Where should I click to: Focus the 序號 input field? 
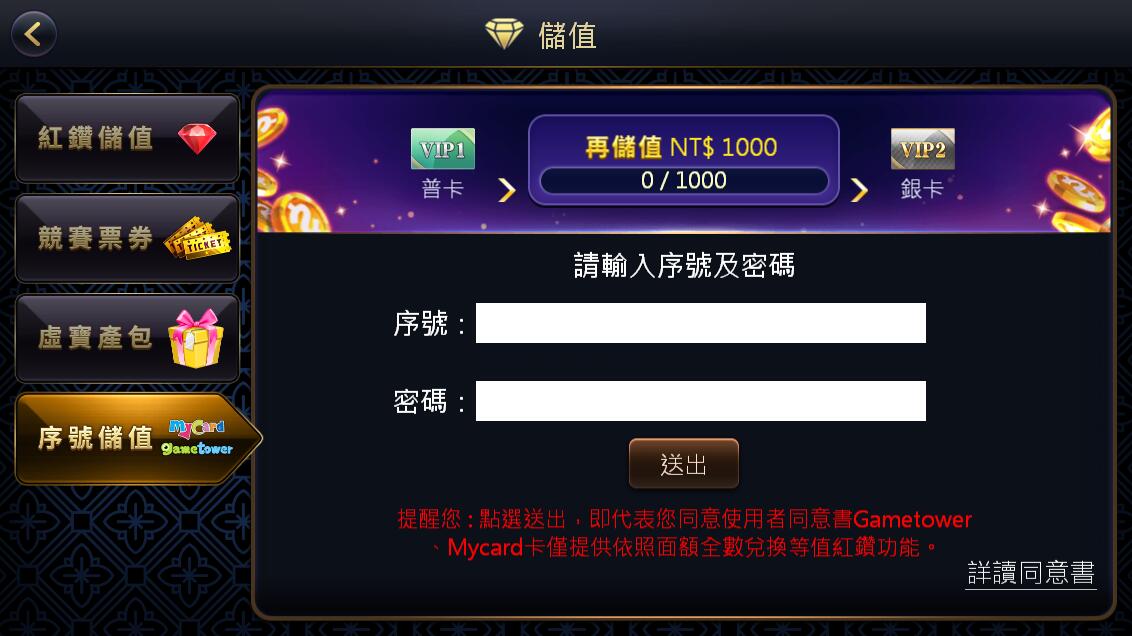click(700, 323)
